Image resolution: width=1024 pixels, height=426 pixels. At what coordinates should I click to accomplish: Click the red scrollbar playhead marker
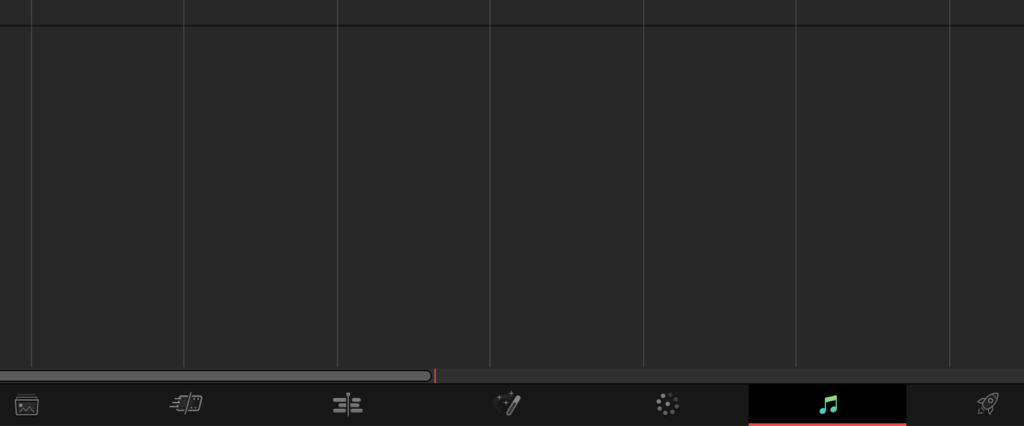(x=435, y=376)
